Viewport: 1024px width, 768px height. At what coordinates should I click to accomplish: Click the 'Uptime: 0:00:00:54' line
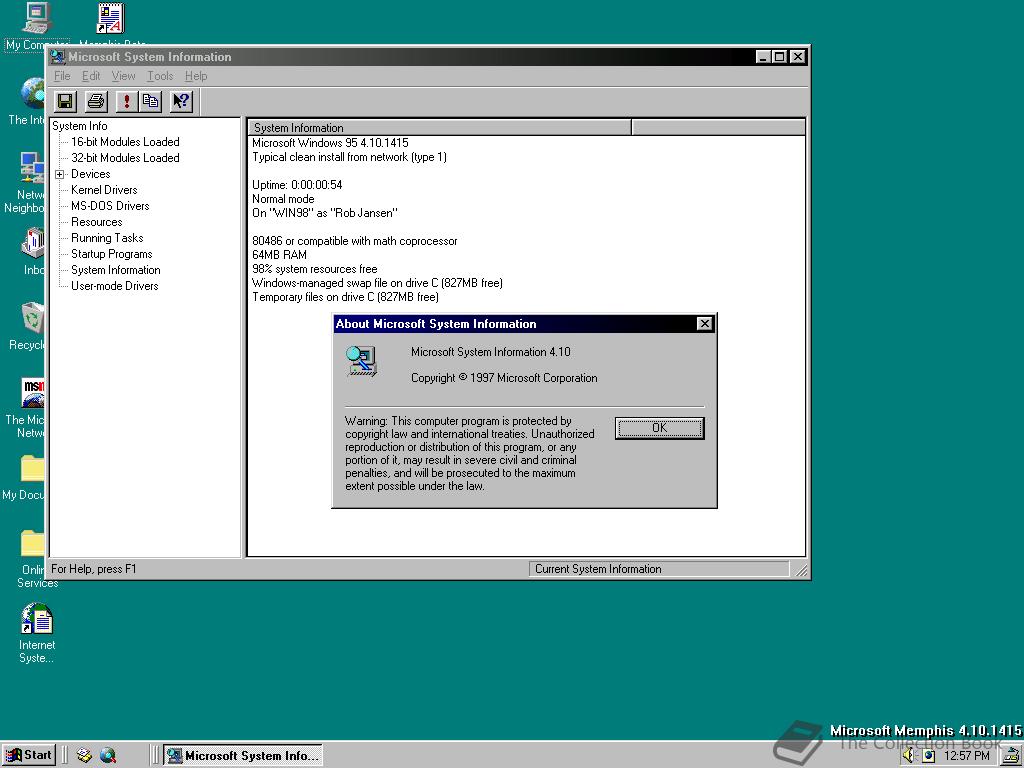coord(296,185)
